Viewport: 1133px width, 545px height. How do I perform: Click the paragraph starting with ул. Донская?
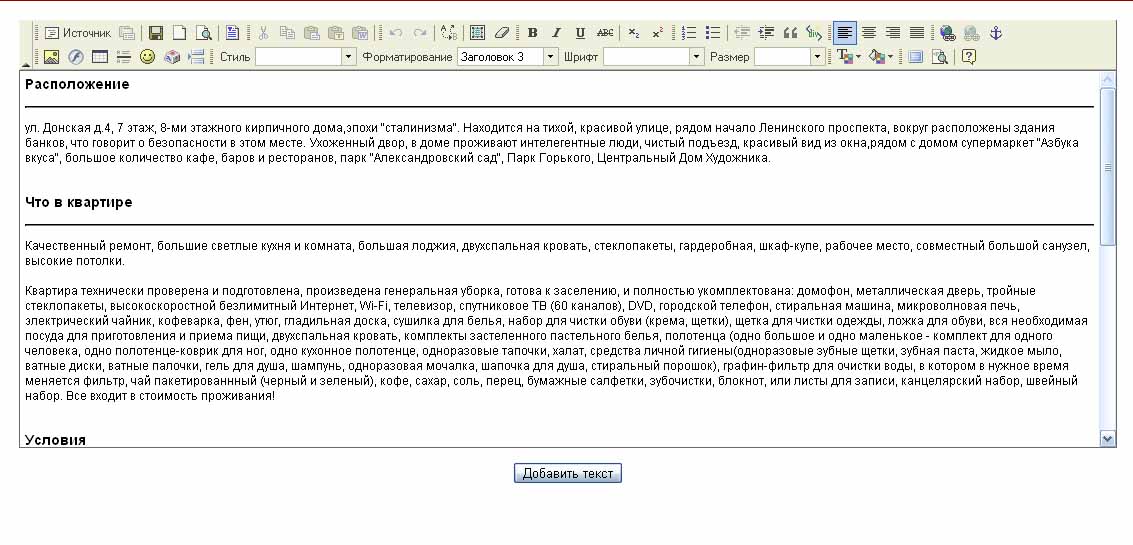[552, 143]
